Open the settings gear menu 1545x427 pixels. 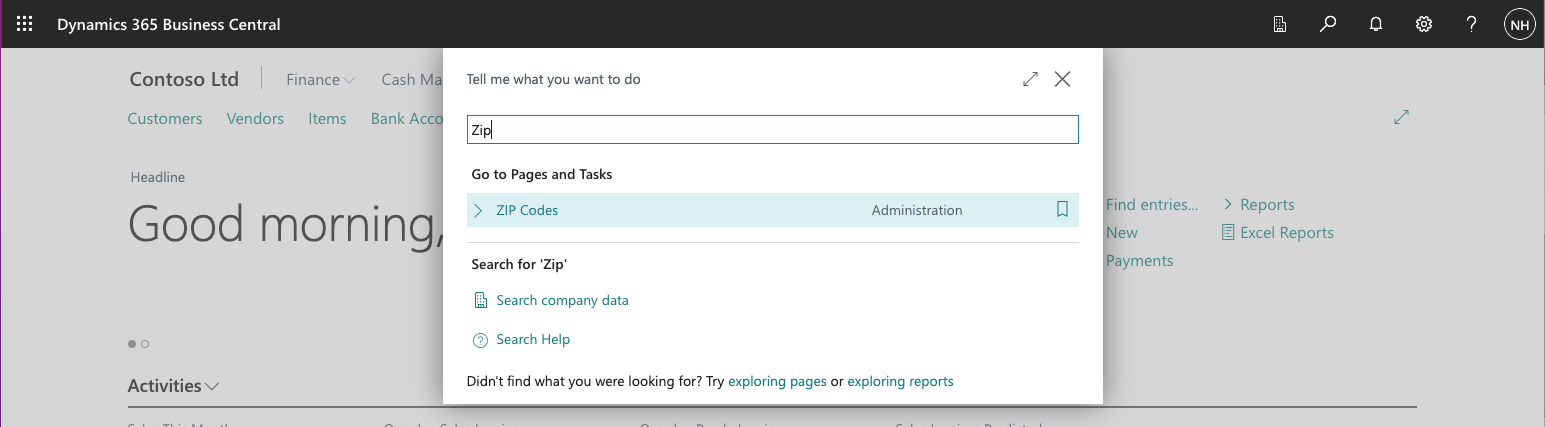(1424, 24)
